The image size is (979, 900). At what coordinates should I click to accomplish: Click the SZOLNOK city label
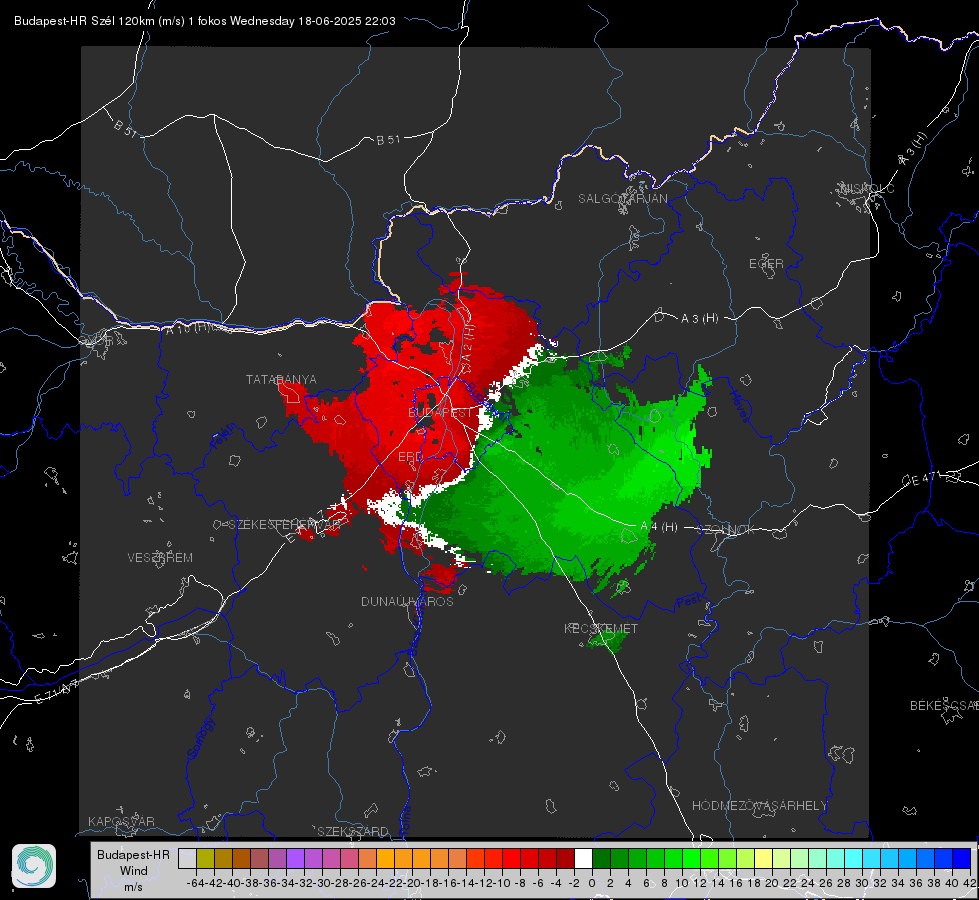(x=726, y=530)
